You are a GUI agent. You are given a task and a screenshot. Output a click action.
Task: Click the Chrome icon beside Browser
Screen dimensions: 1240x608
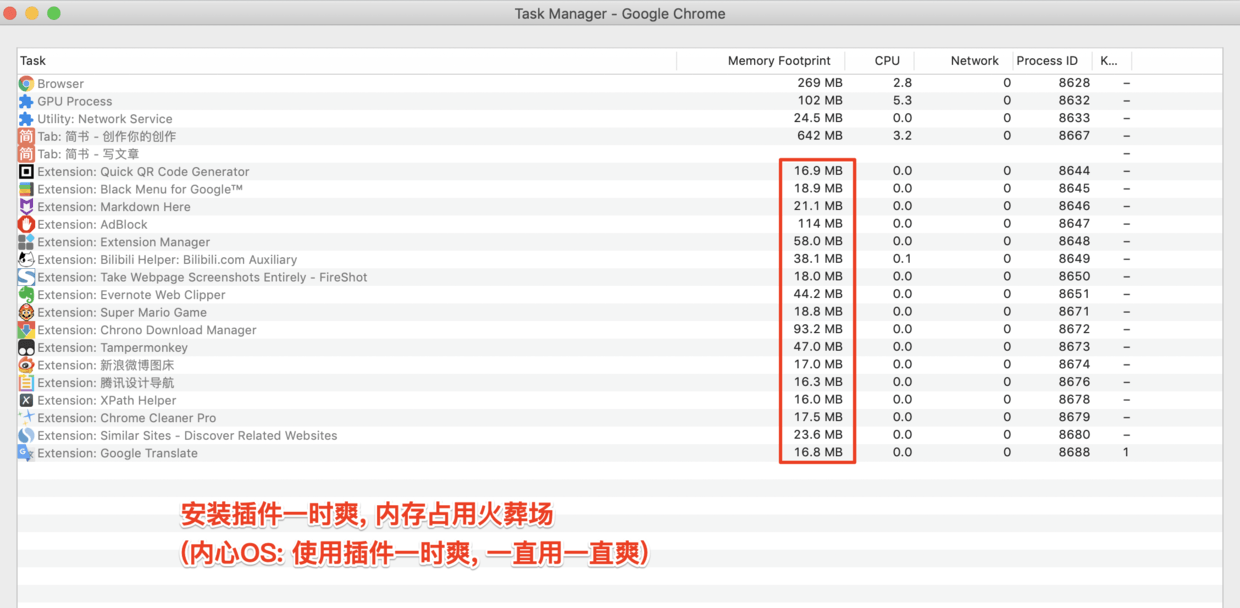click(26, 84)
